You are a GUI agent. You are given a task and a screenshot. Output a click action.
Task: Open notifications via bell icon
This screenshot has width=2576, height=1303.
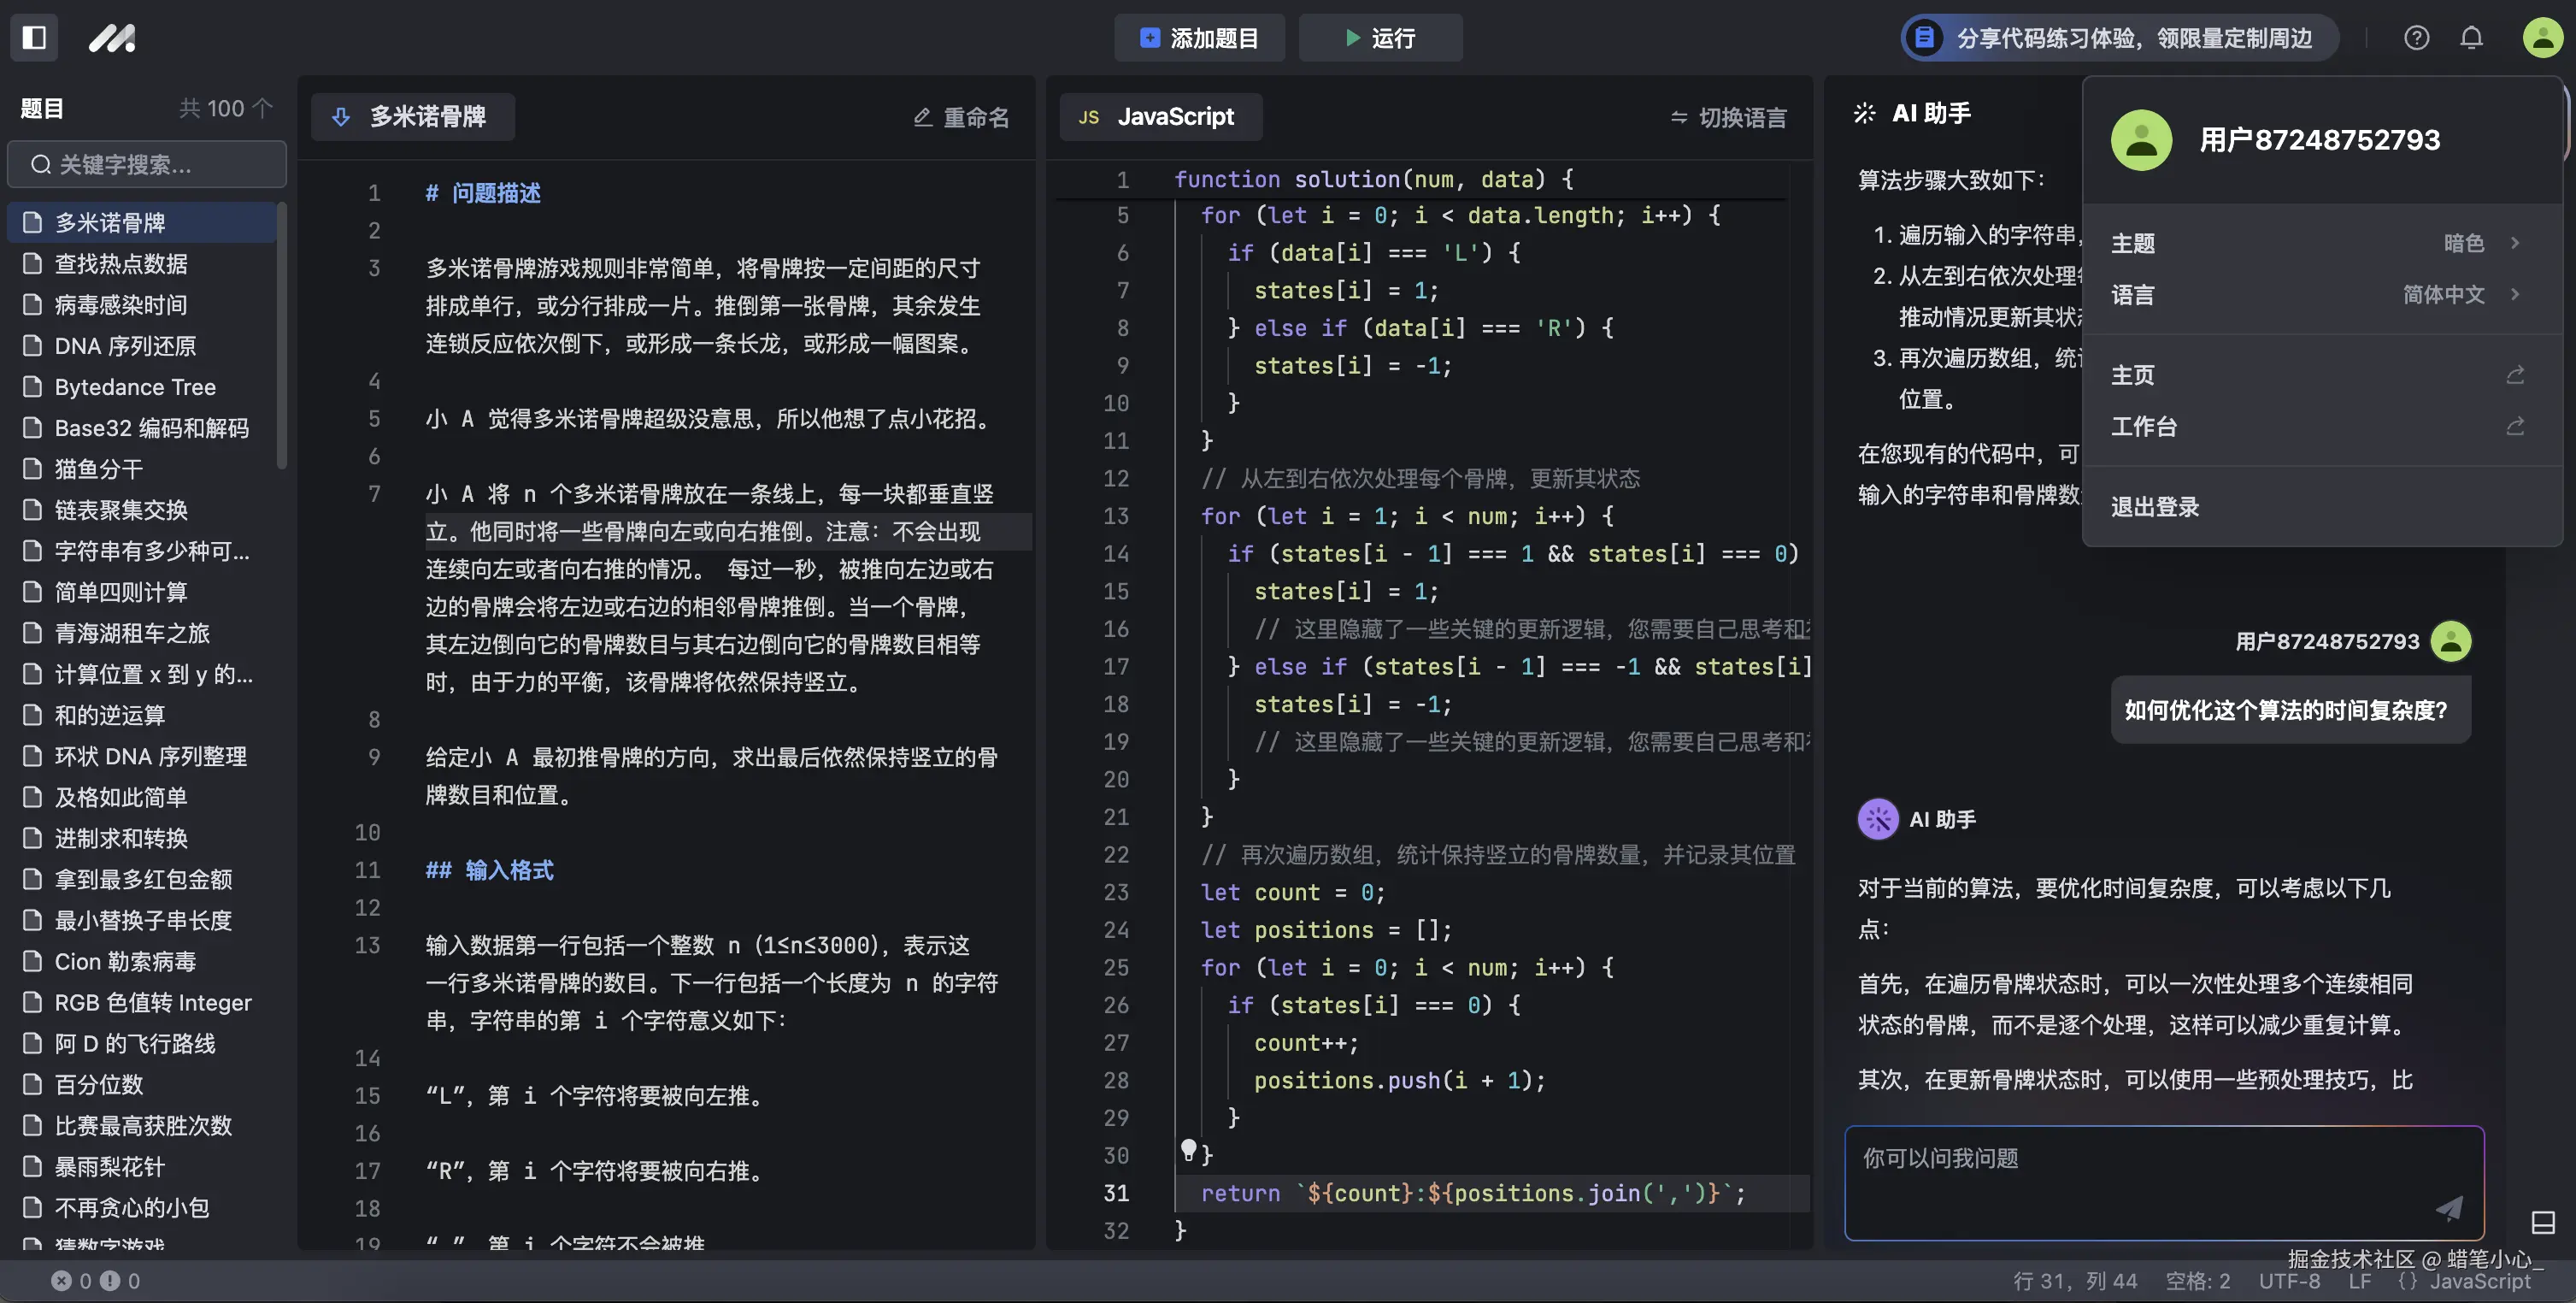tap(2471, 37)
